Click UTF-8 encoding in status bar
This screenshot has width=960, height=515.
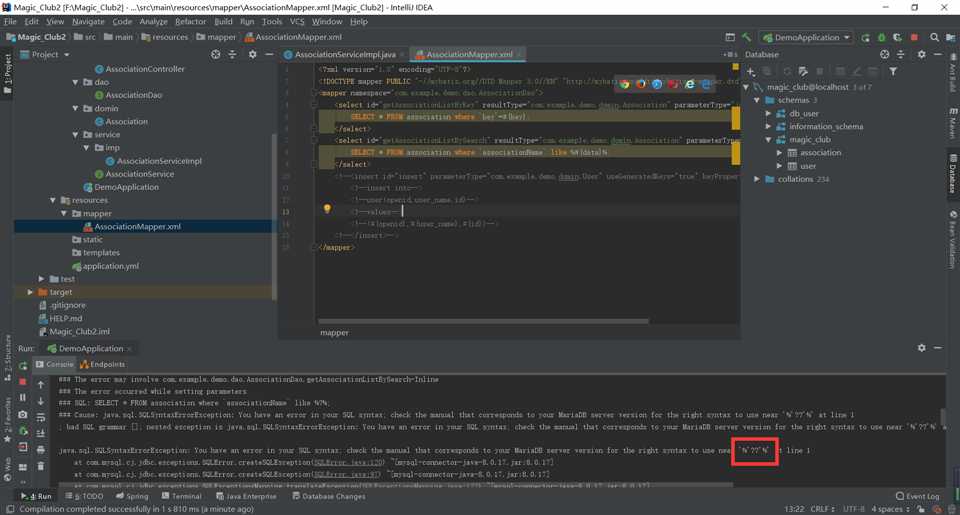pos(853,509)
